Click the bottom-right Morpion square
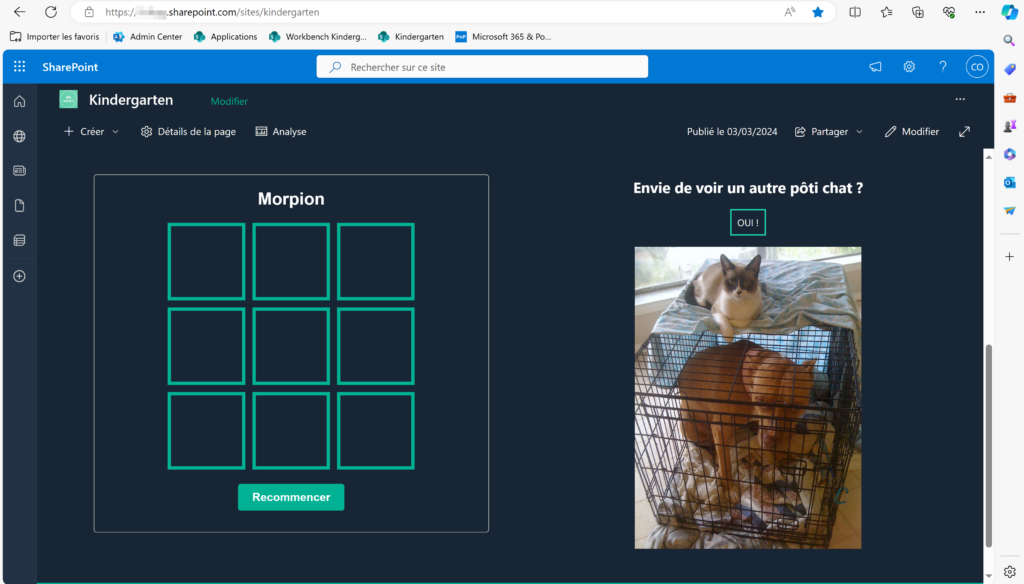 (376, 431)
